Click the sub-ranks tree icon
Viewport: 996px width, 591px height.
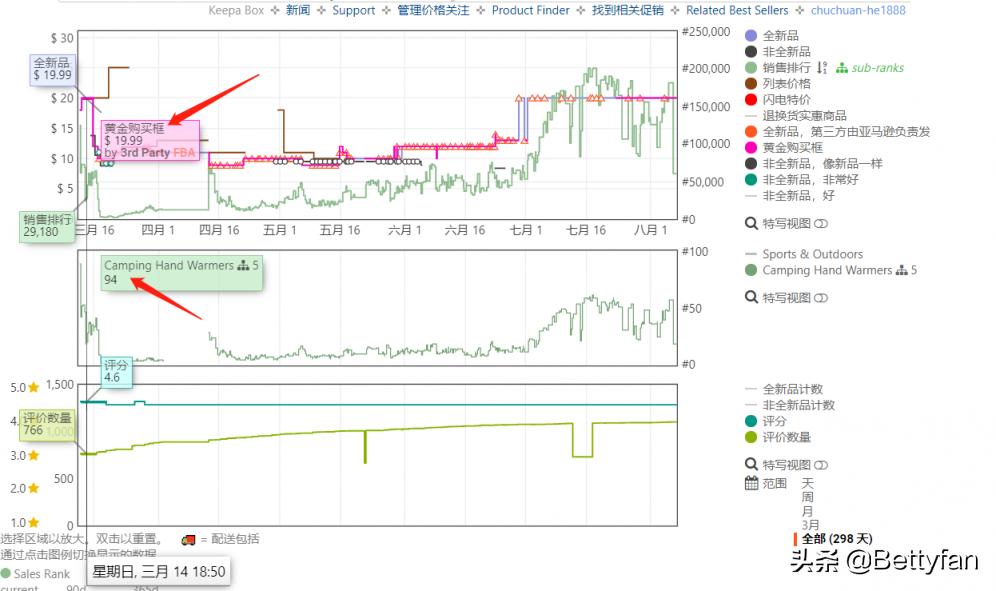point(841,68)
